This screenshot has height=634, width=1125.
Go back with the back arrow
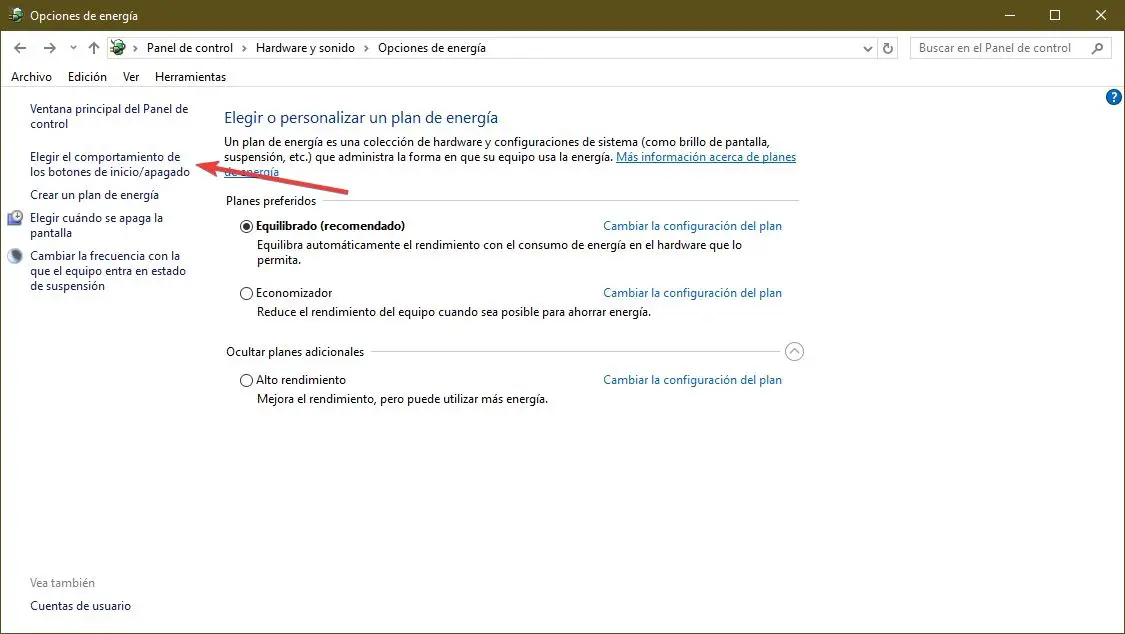[20, 48]
